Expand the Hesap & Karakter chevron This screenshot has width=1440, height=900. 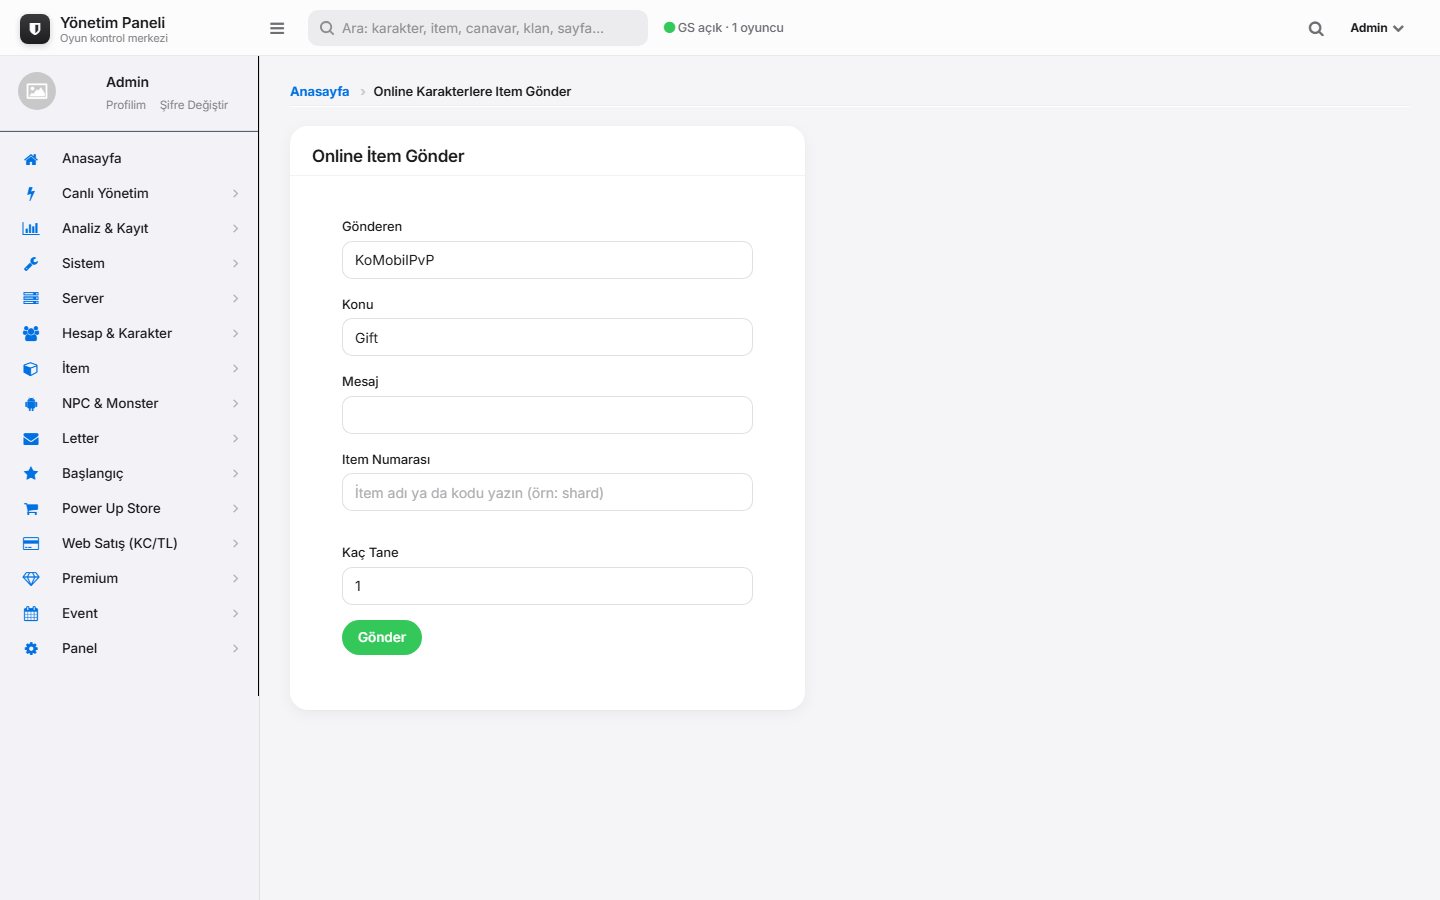[236, 334]
